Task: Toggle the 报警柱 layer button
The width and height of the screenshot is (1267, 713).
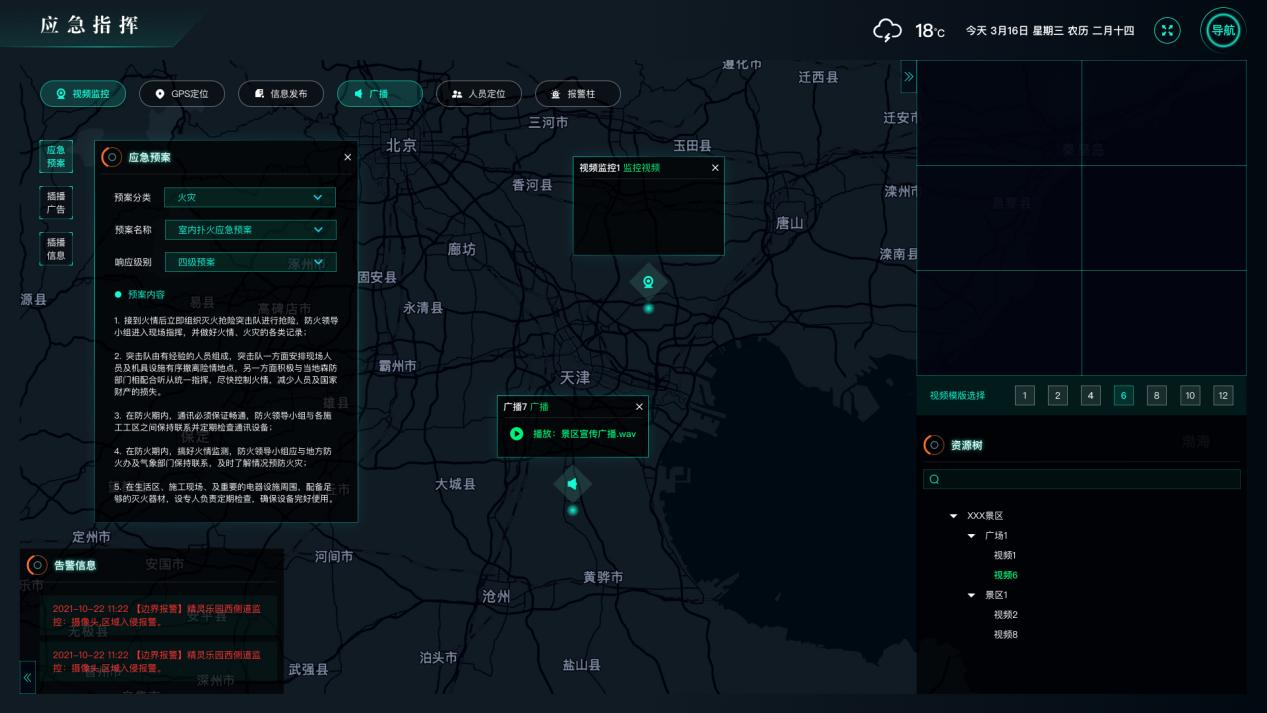Action: [577, 94]
